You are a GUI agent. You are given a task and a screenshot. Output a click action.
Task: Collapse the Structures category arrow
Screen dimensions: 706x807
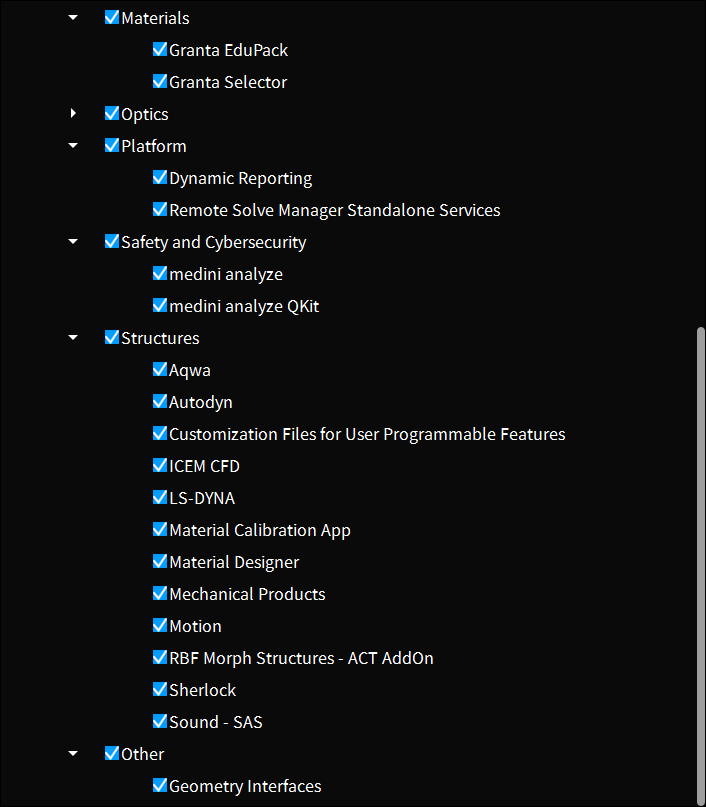[73, 337]
